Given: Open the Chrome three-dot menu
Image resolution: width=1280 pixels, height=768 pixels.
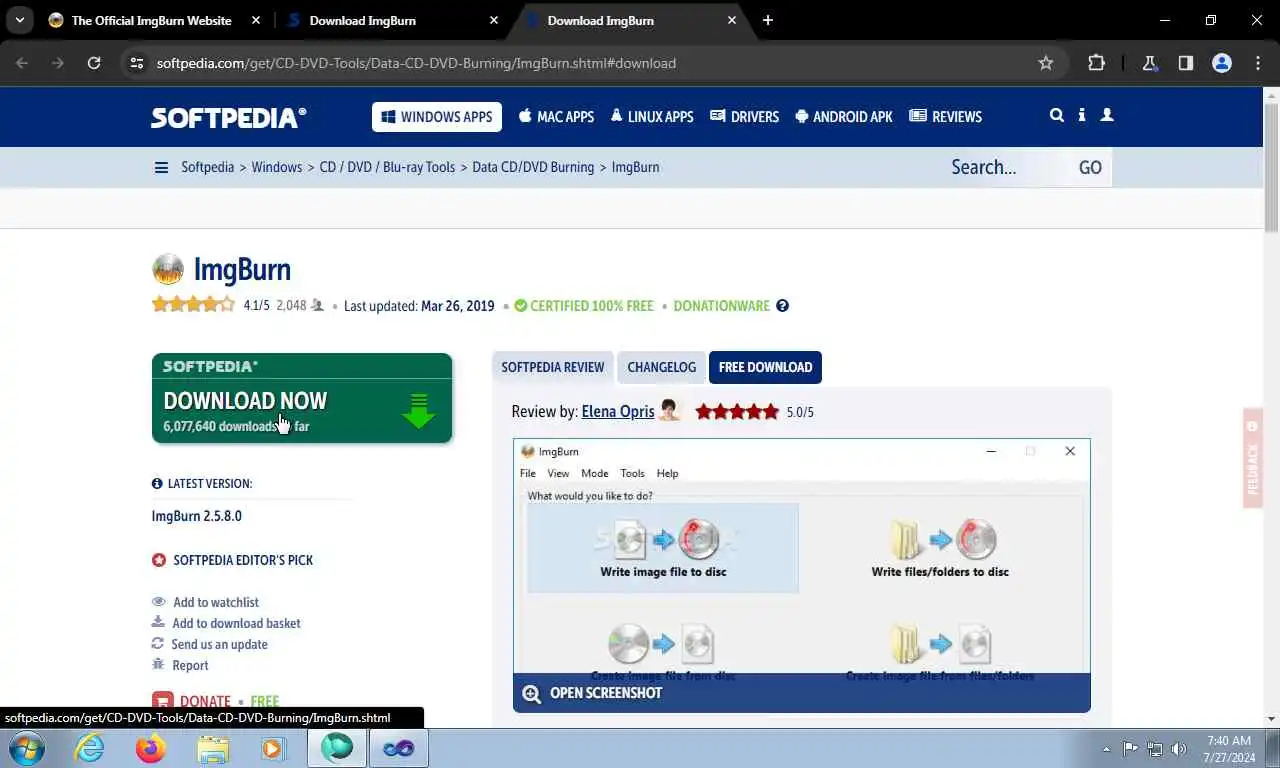Looking at the screenshot, I should (x=1258, y=63).
